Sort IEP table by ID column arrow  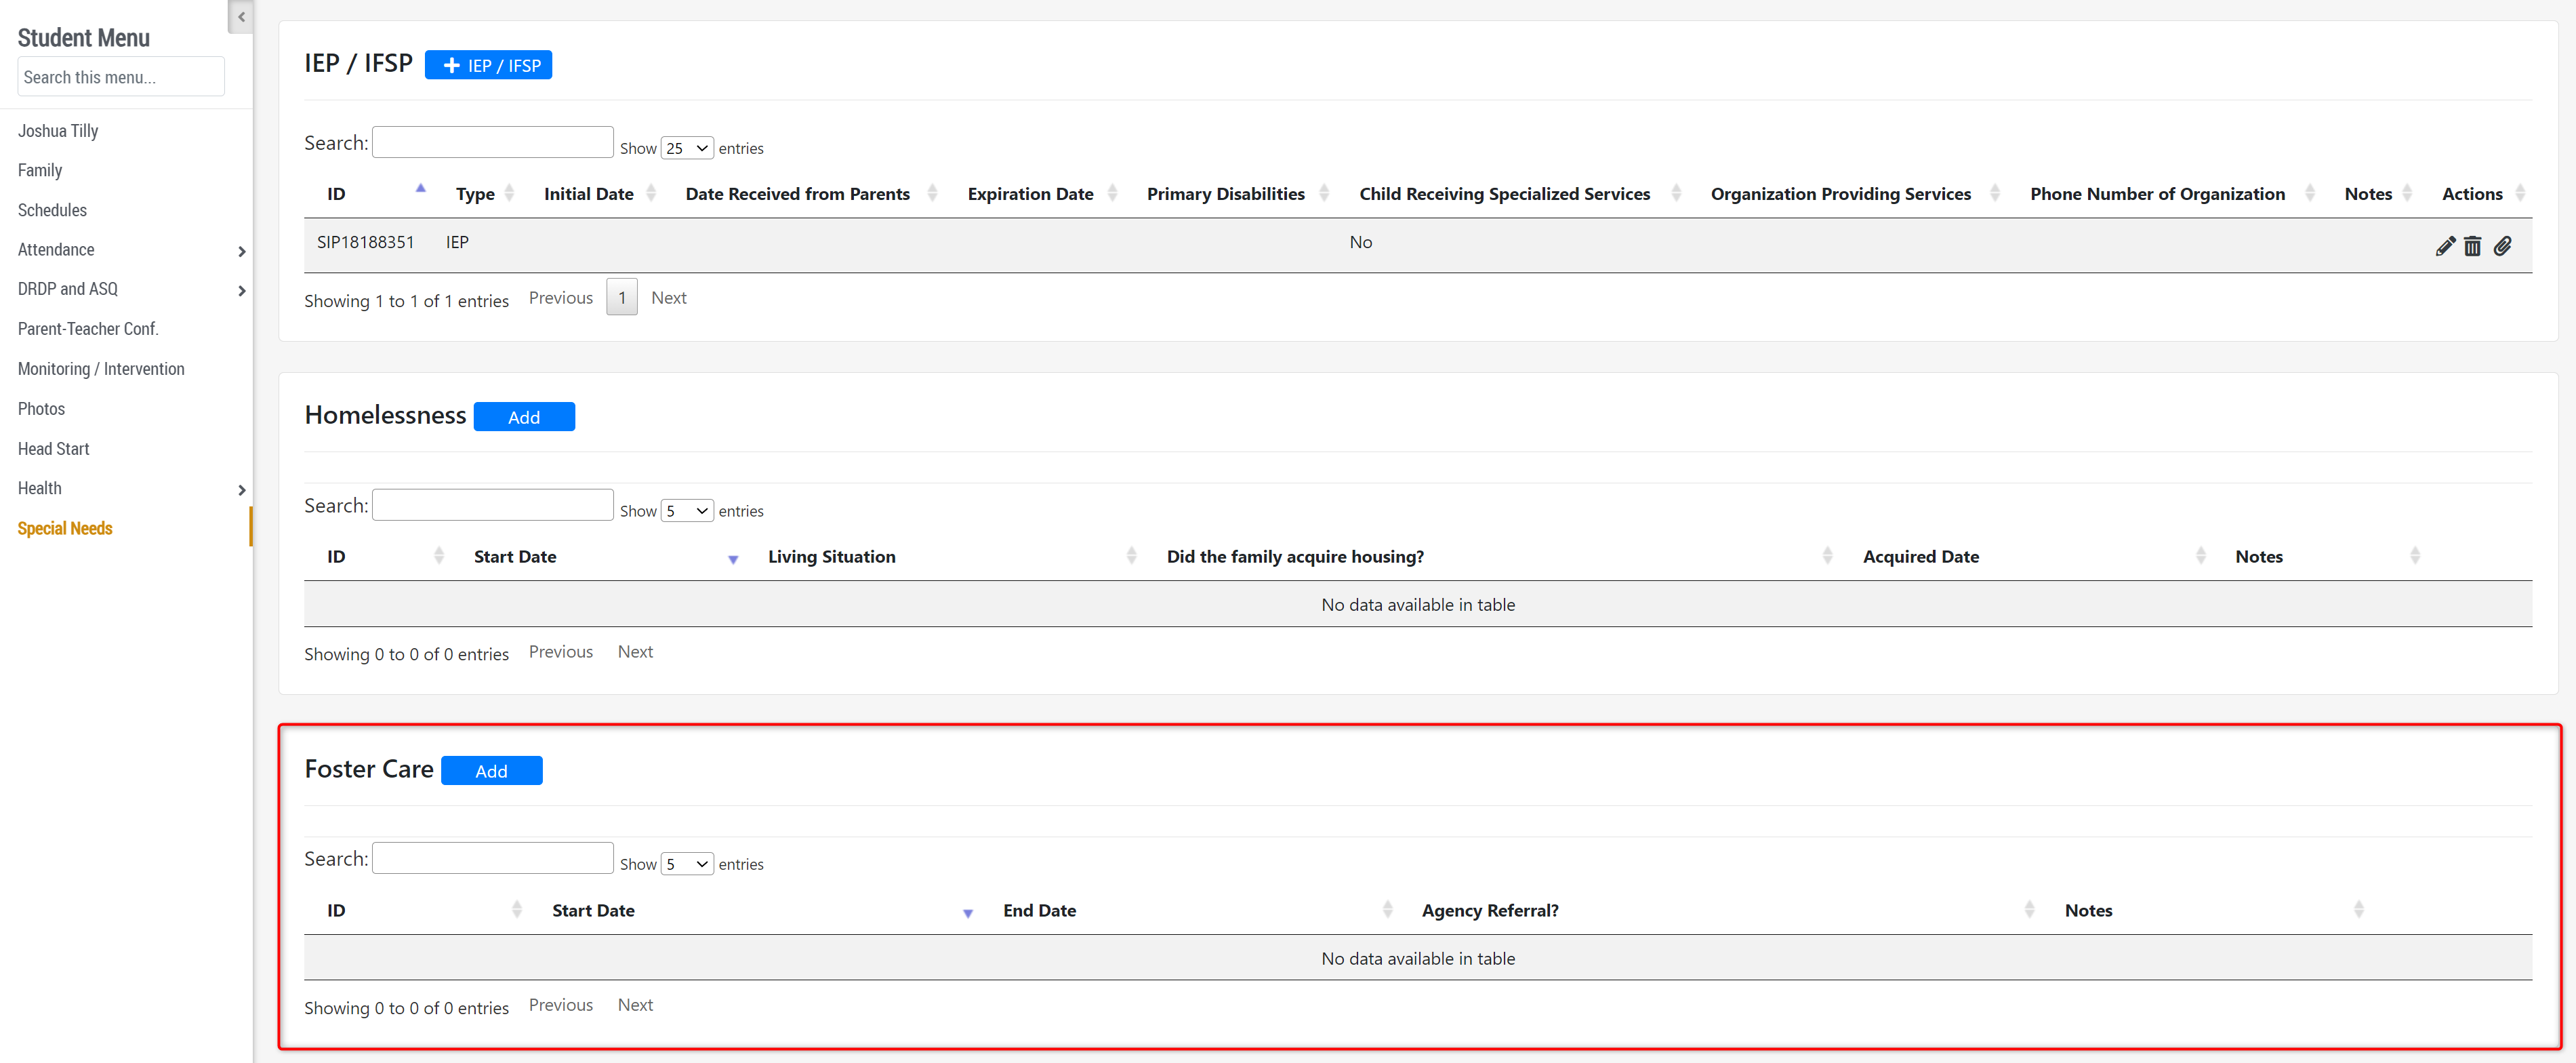[x=420, y=189]
